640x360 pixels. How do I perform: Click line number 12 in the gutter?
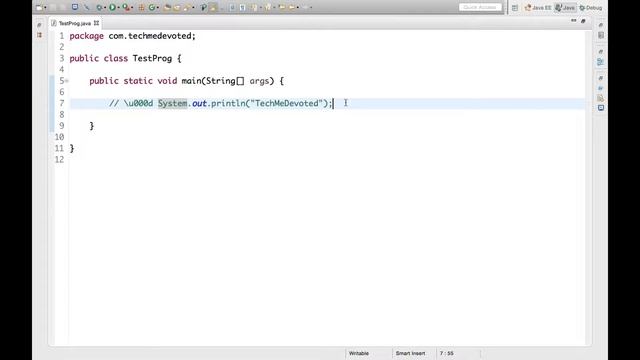60,160
